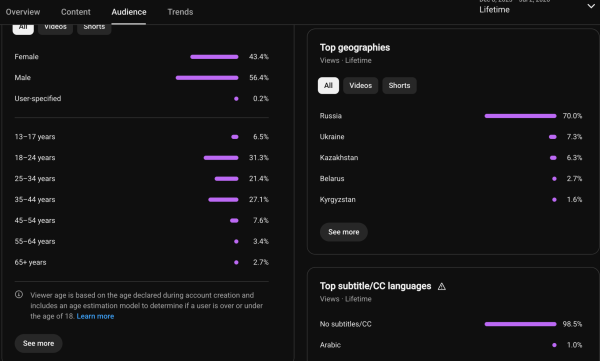
Task: Click the 0.2% User-specified value
Action: [261, 98]
